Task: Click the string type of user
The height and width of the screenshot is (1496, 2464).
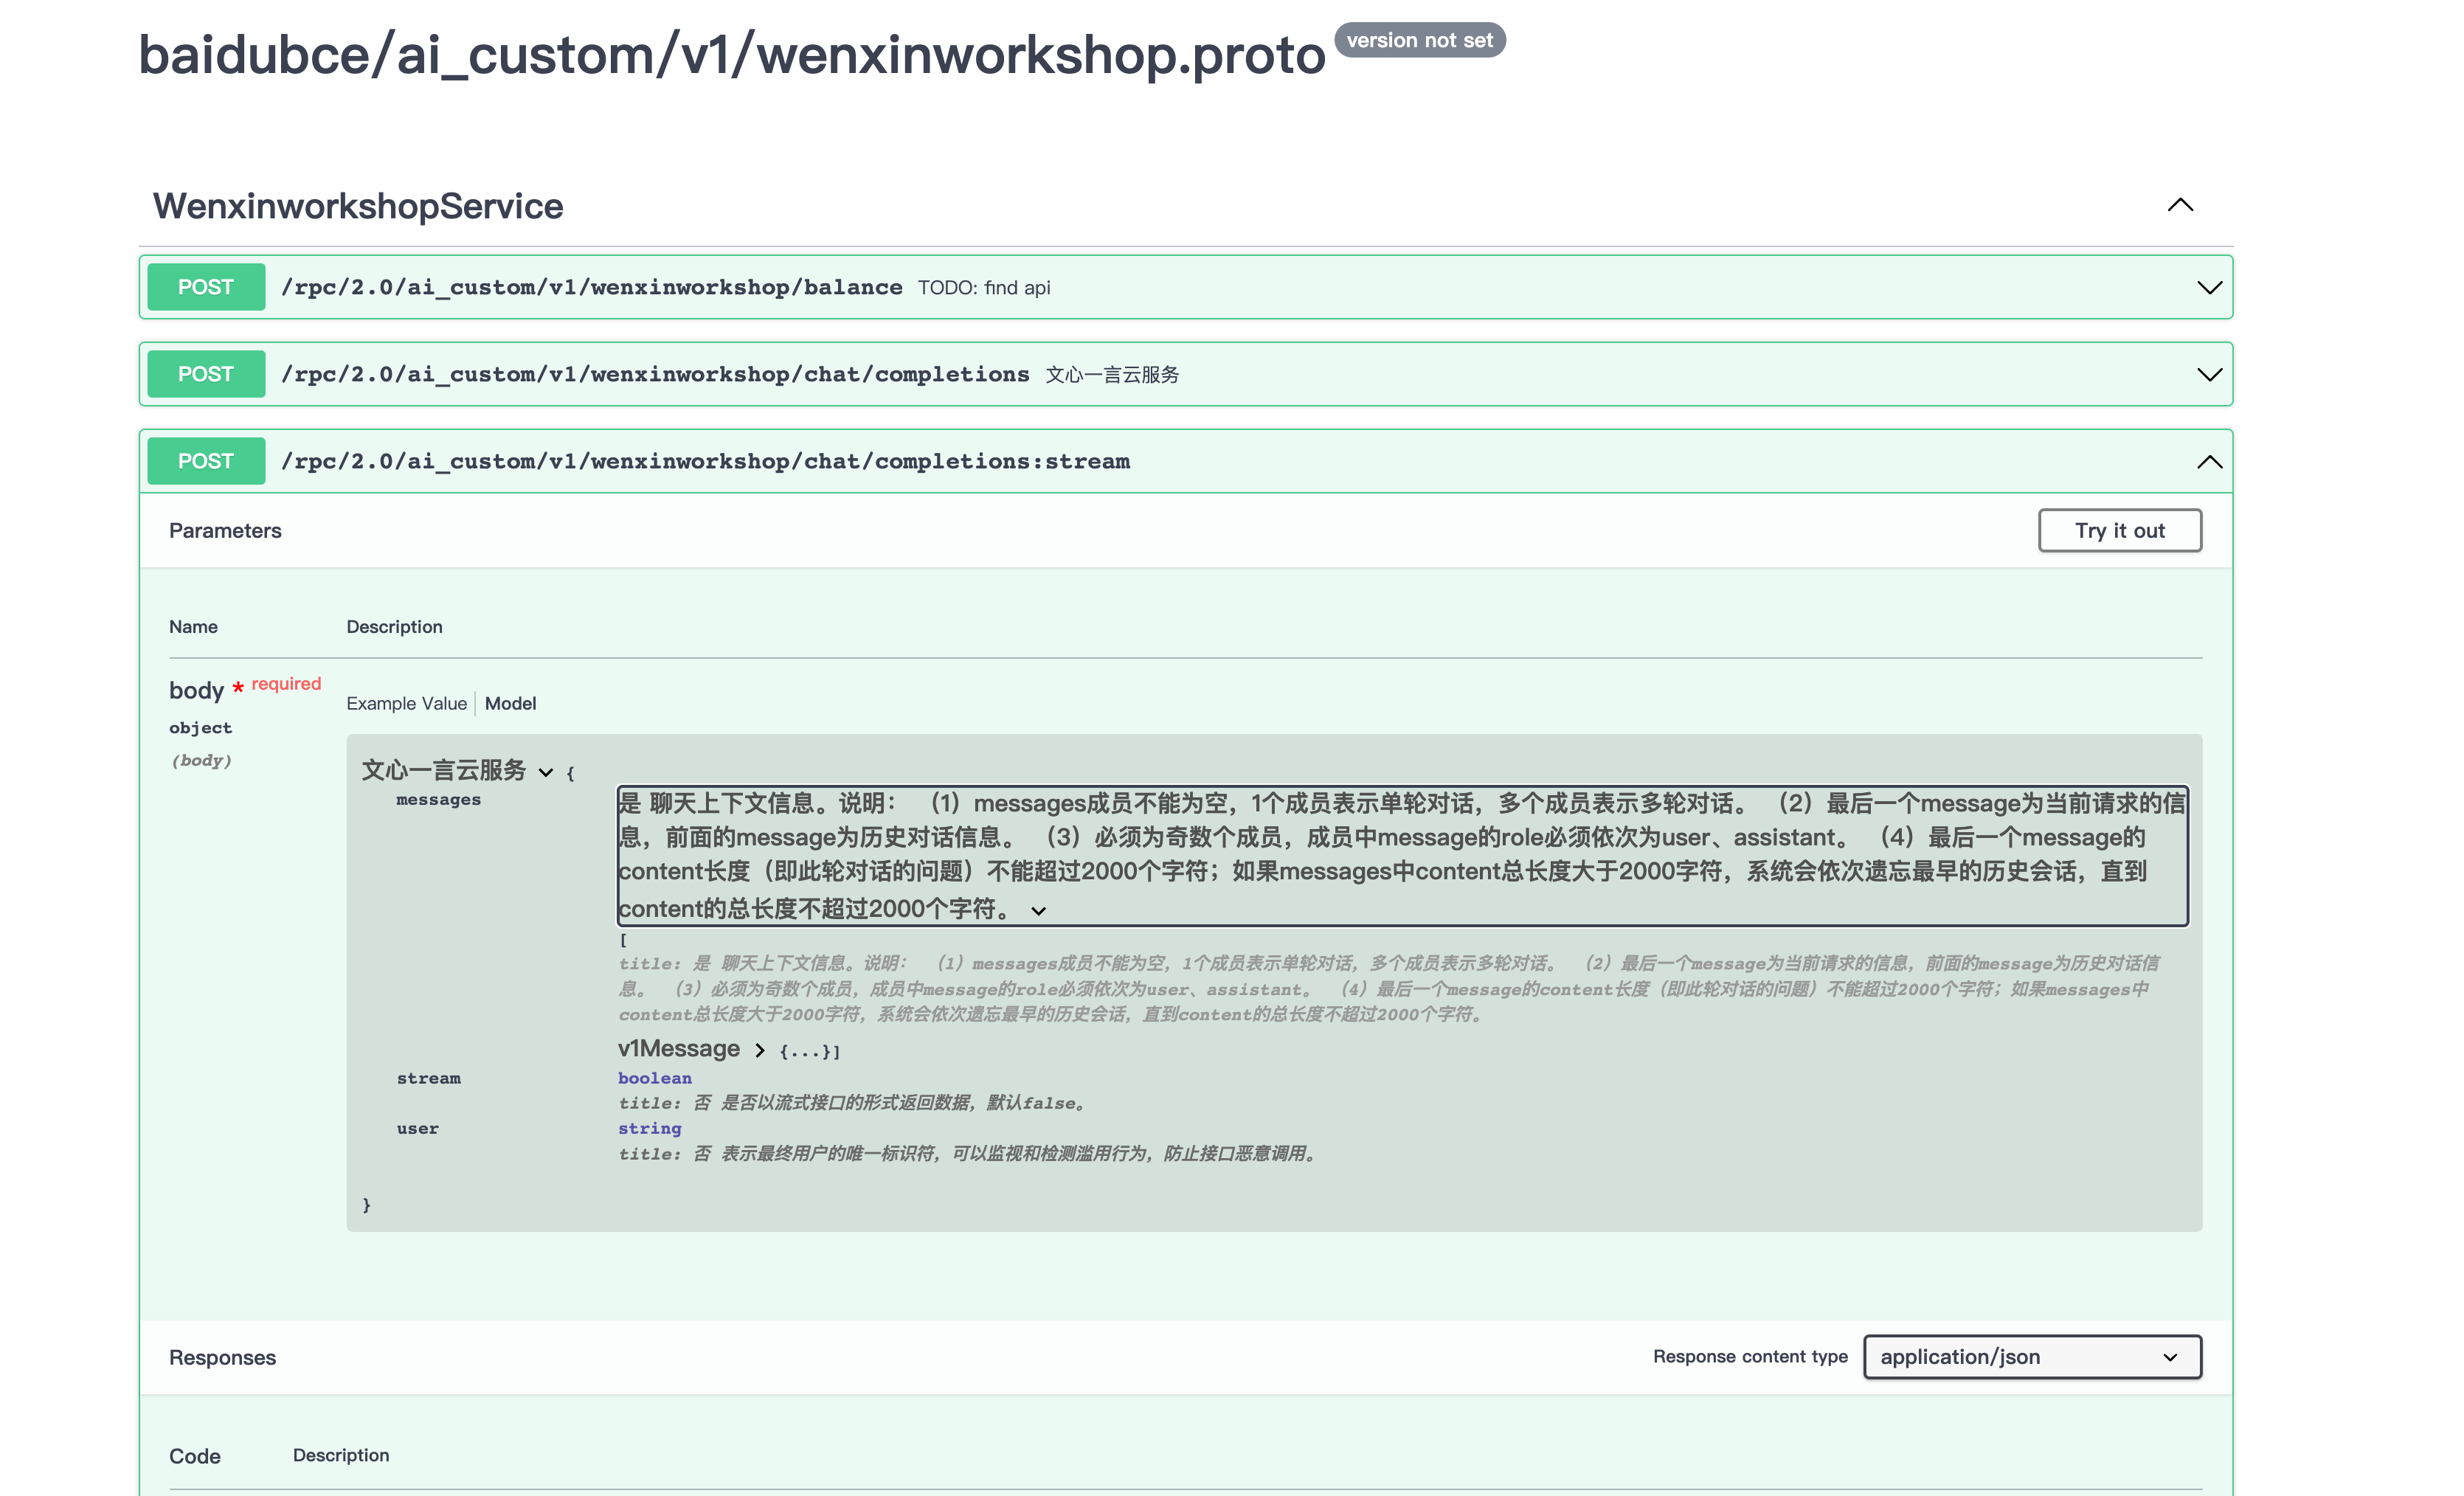Action: tap(650, 1129)
